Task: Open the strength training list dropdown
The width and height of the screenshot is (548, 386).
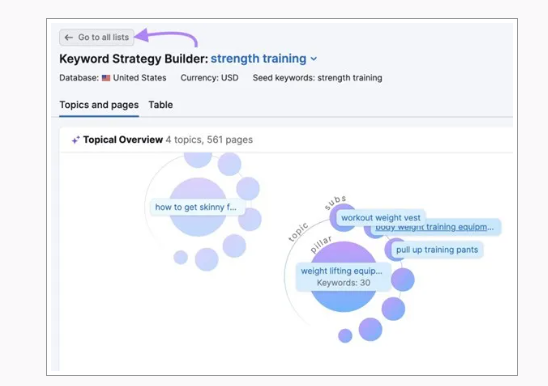Action: (264, 59)
